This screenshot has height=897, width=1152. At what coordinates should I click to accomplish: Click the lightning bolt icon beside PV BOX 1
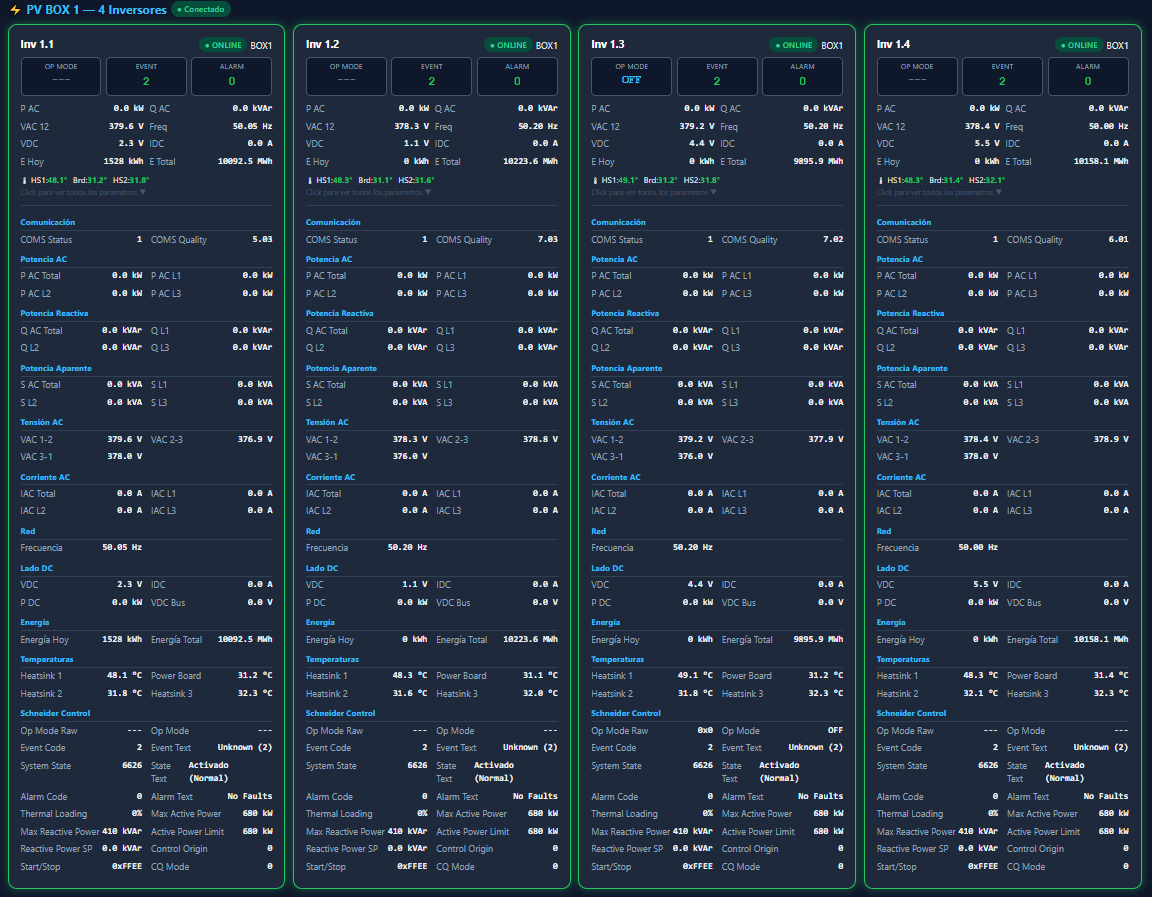pyautogui.click(x=15, y=10)
